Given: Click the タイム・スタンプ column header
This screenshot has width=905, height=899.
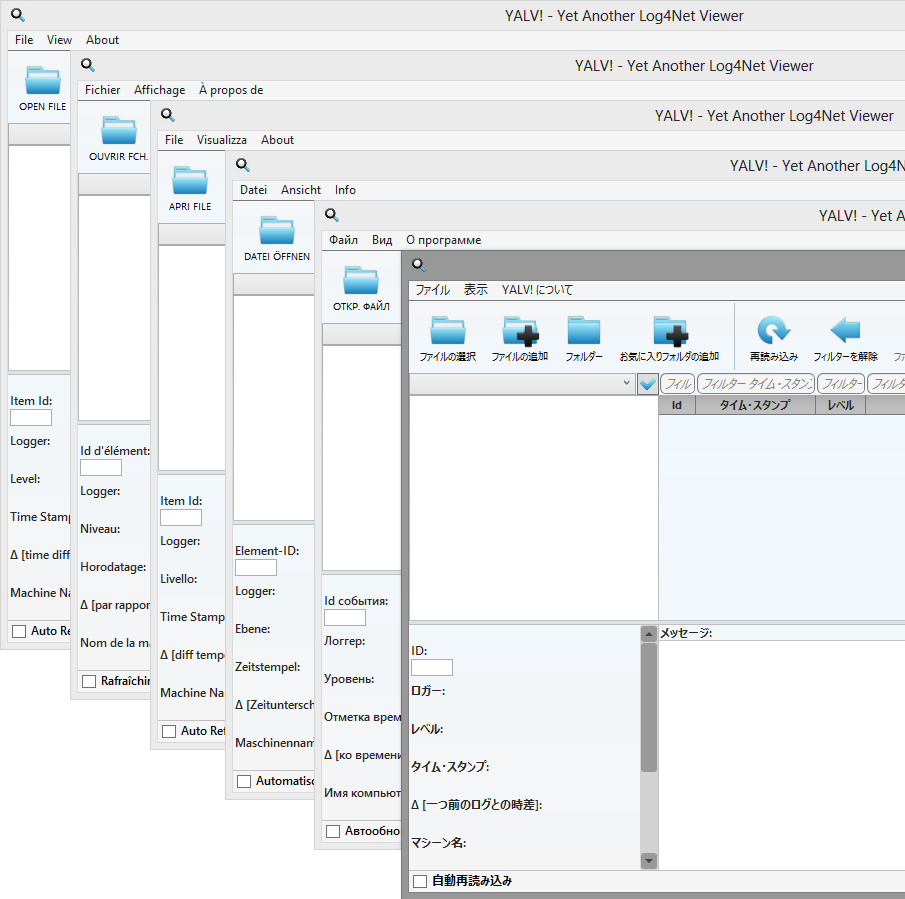Looking at the screenshot, I should [x=756, y=405].
